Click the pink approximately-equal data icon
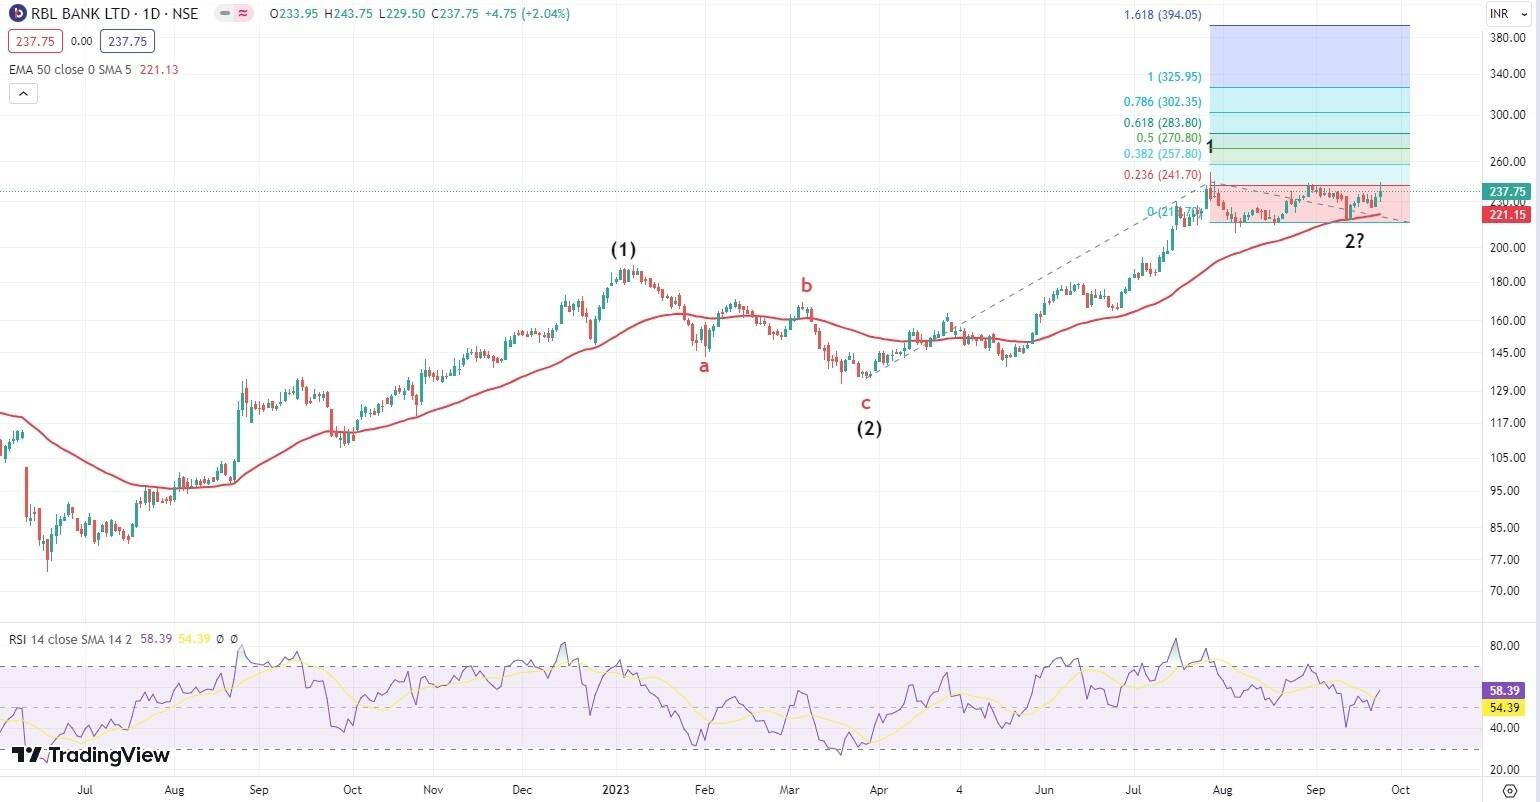1540x802 pixels. pos(244,14)
